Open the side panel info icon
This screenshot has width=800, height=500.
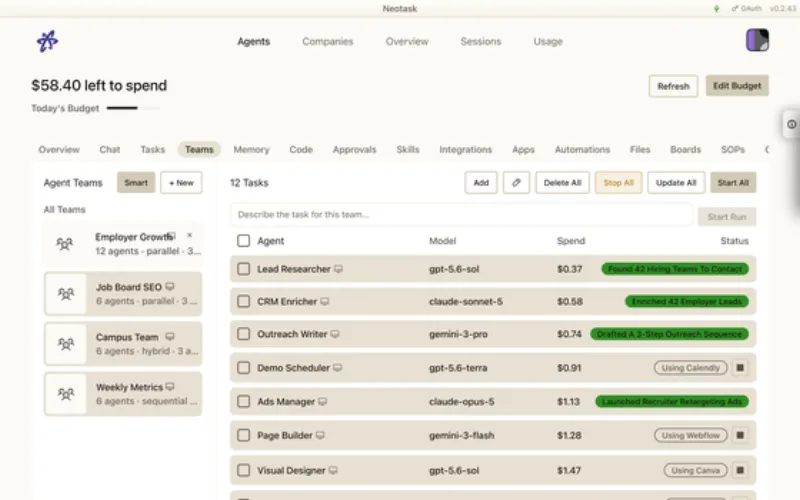[791, 124]
